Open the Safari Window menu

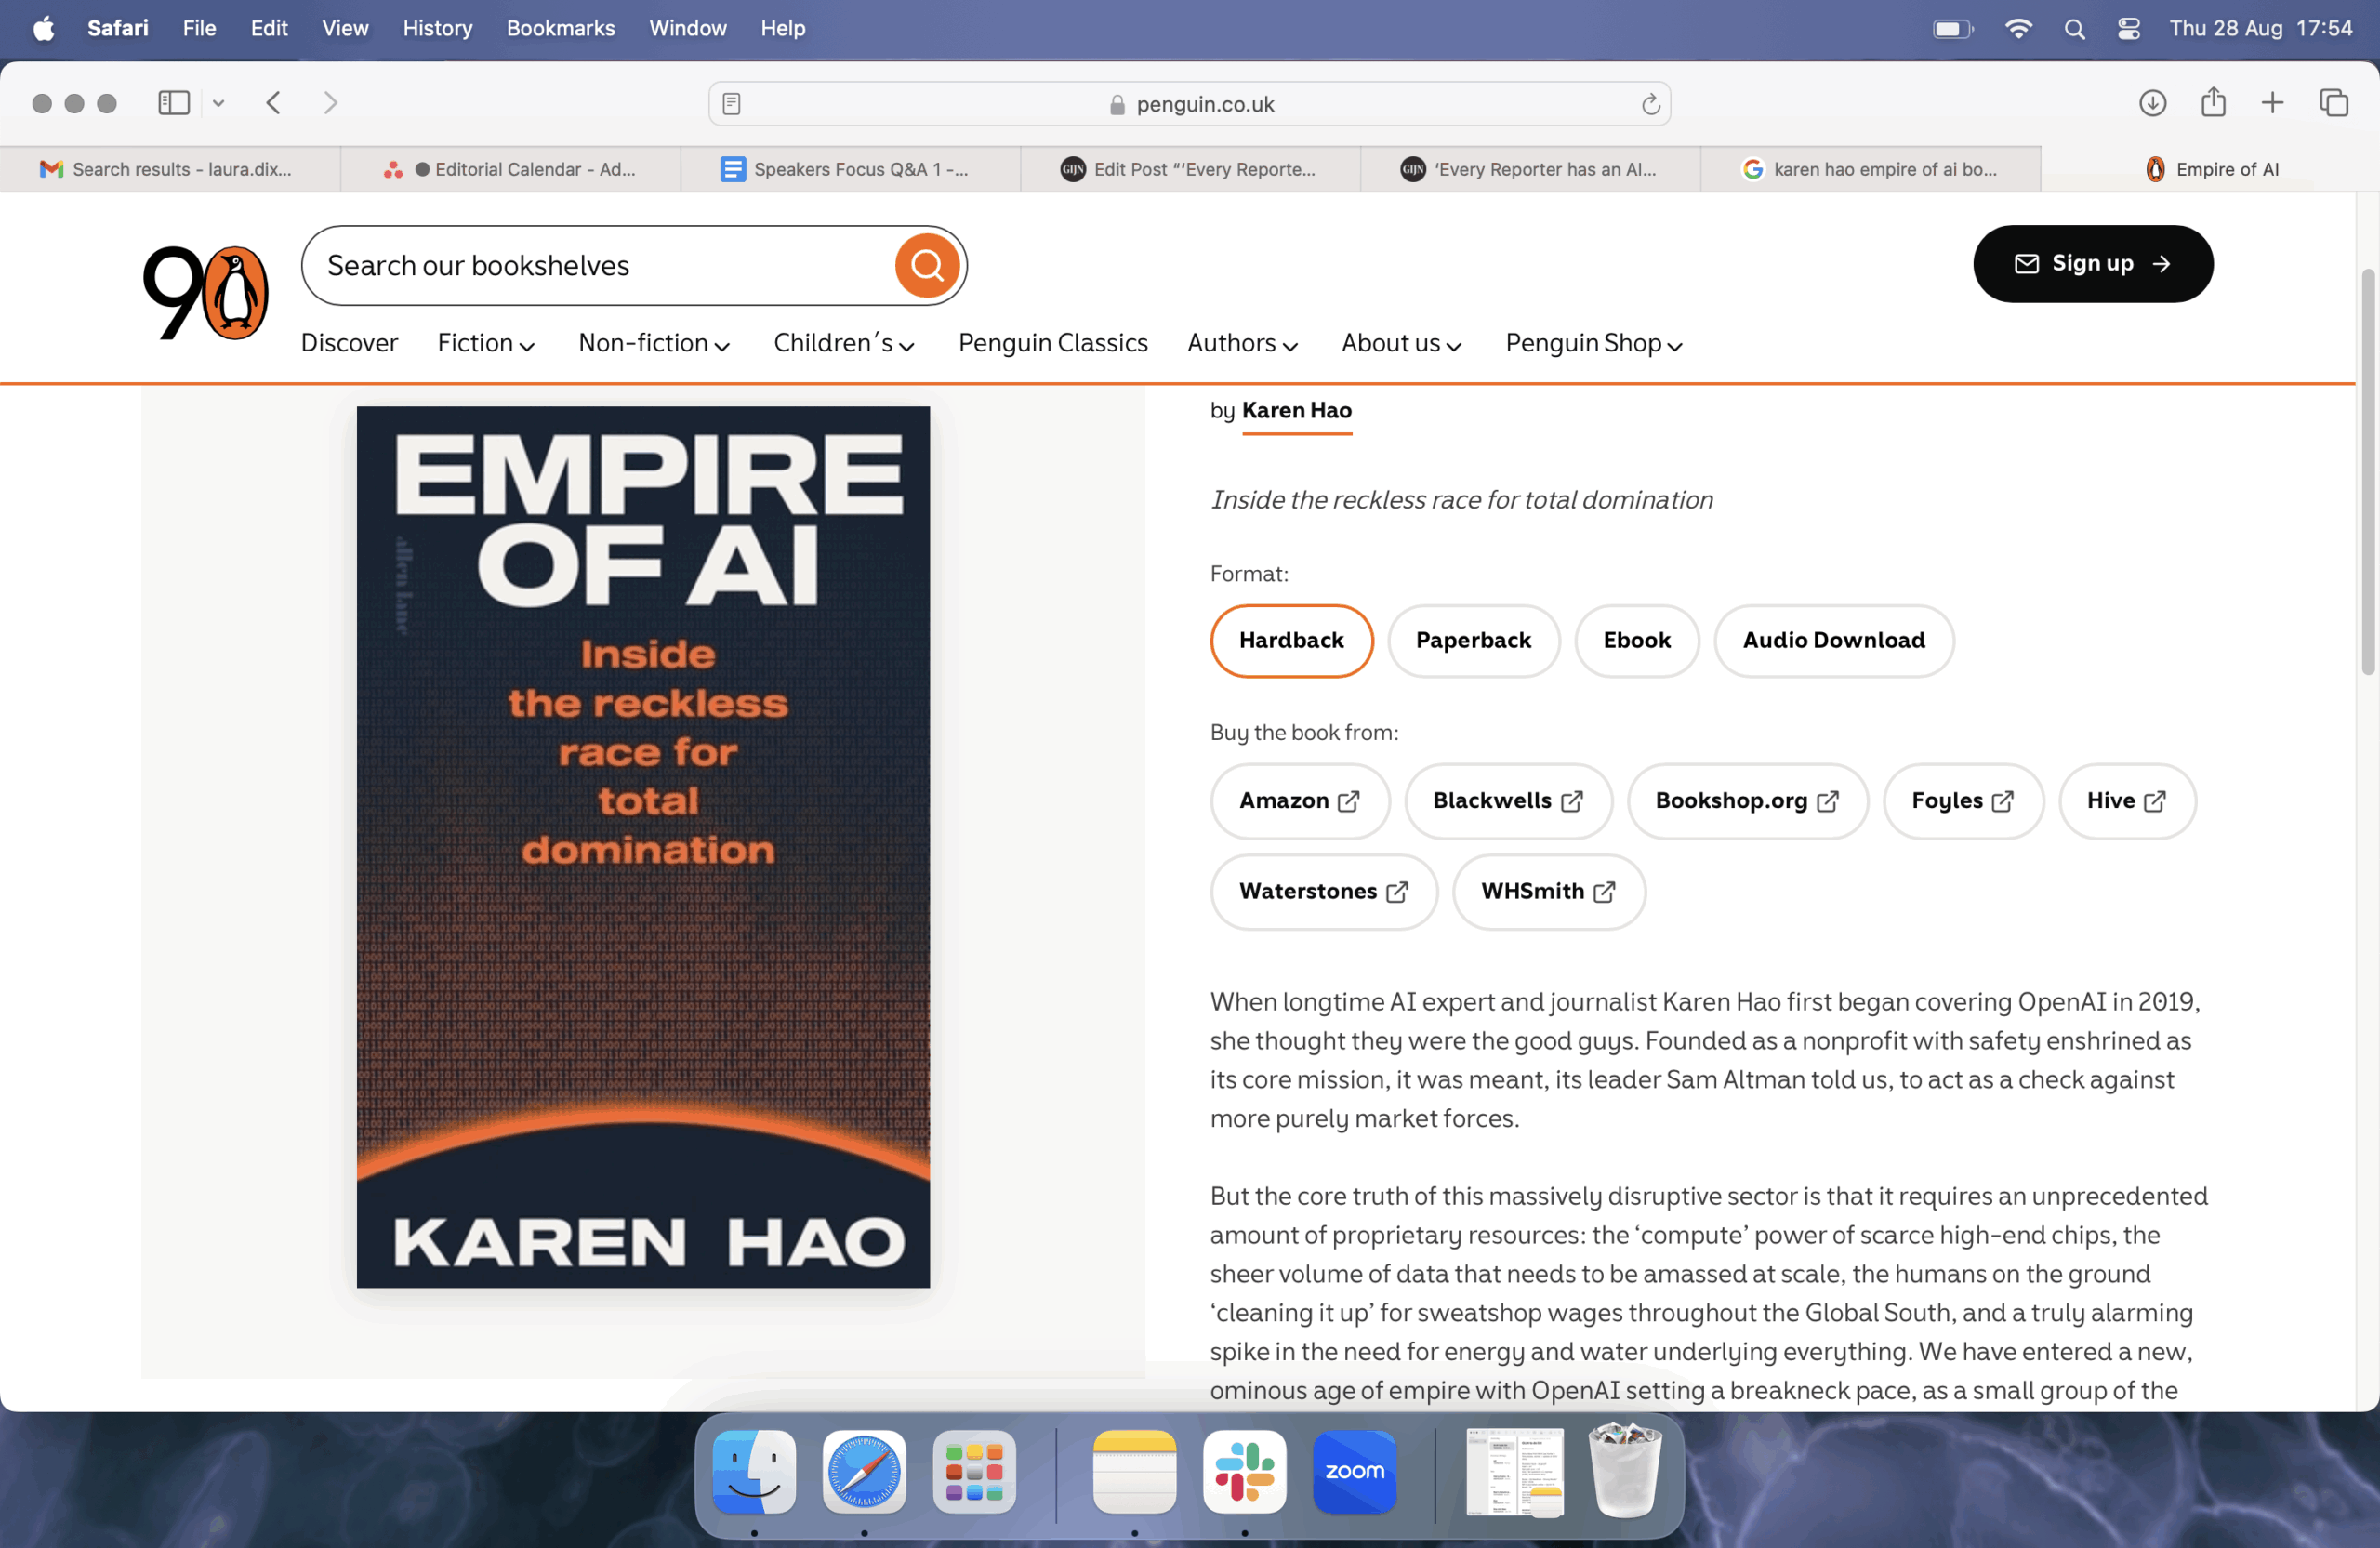pyautogui.click(x=687, y=28)
